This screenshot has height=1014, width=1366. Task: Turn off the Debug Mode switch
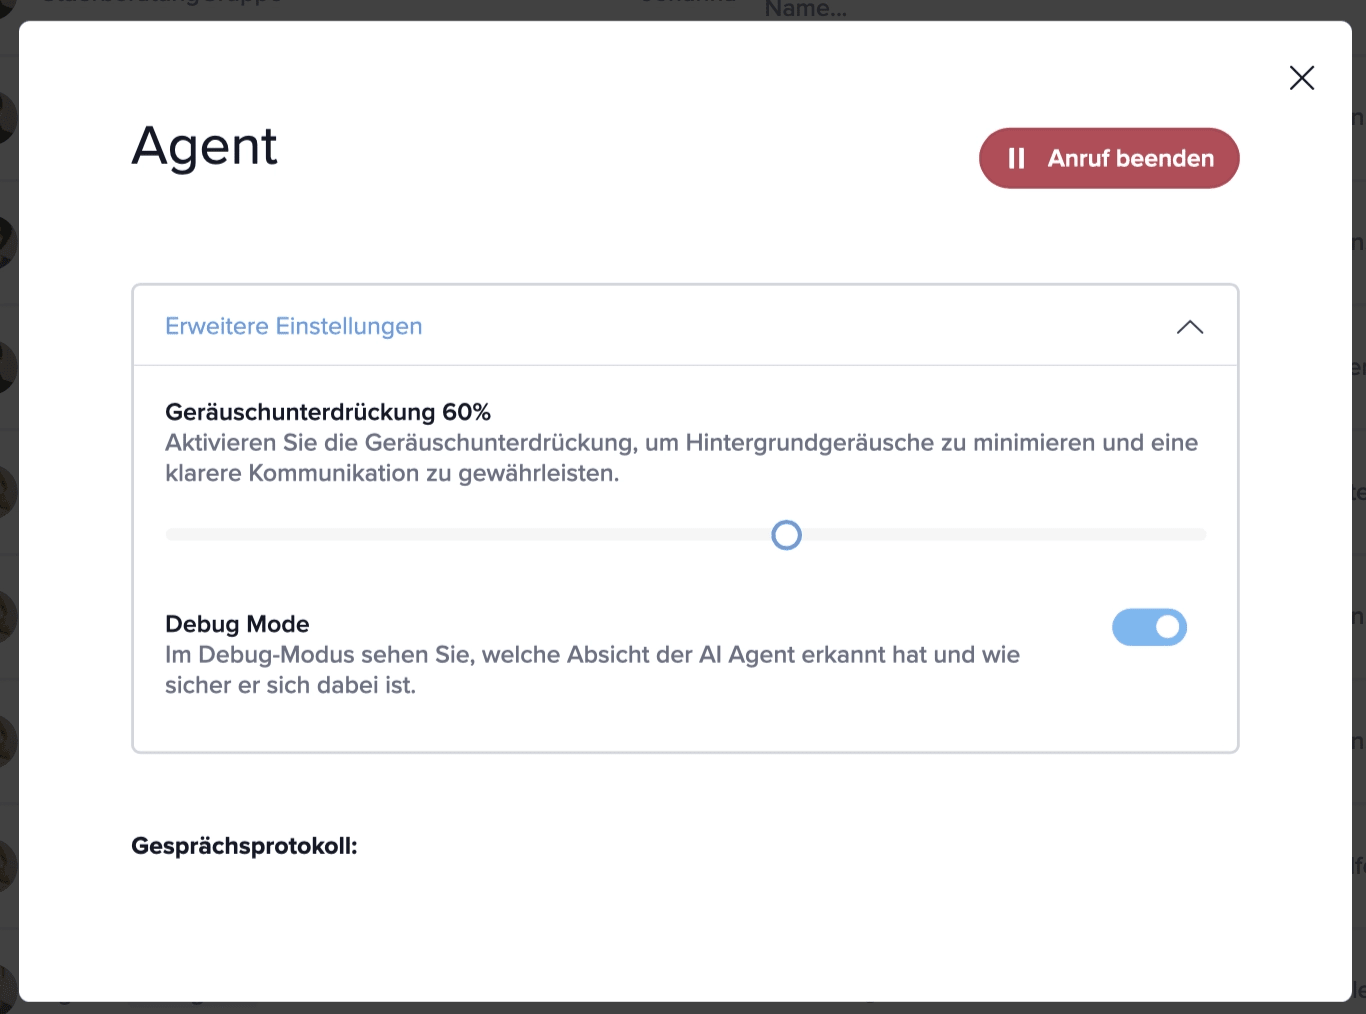pos(1149,627)
